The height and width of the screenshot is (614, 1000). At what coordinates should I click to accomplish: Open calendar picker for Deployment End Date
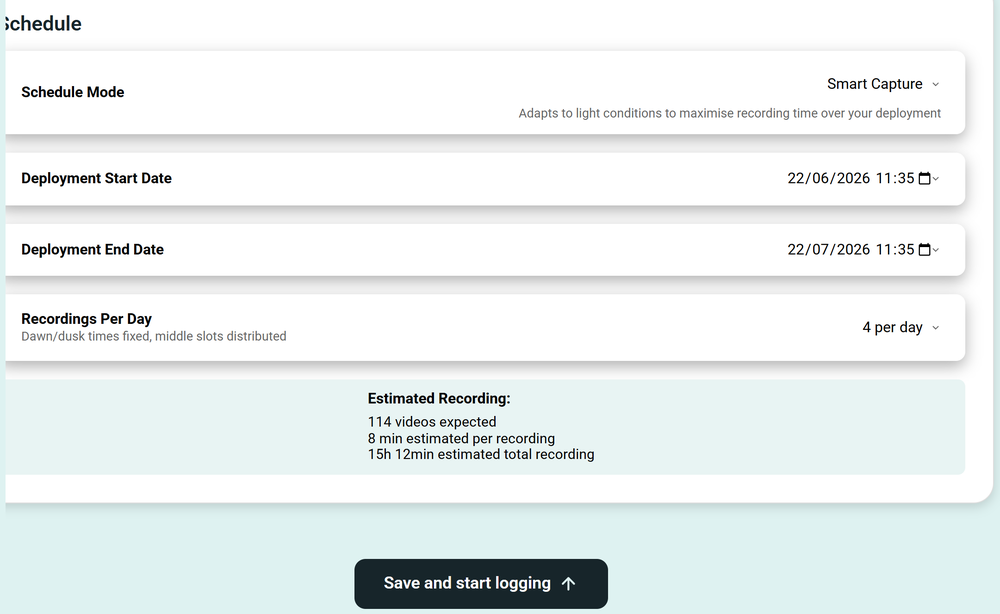coord(924,250)
